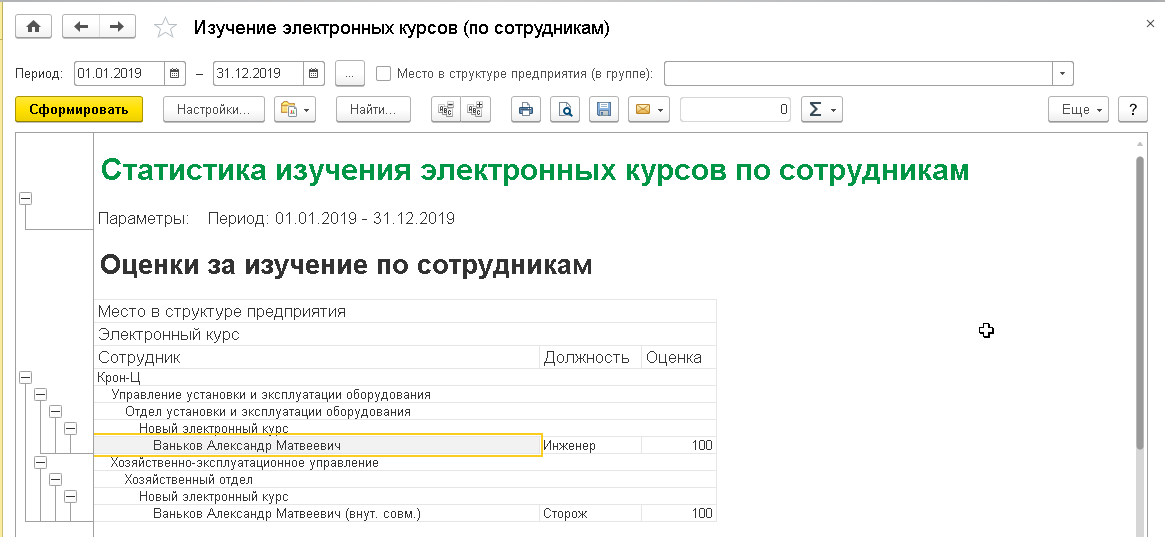1165x537 pixels.
Task: Collapse the Крон-Ц group in the tree
Action: [25, 378]
